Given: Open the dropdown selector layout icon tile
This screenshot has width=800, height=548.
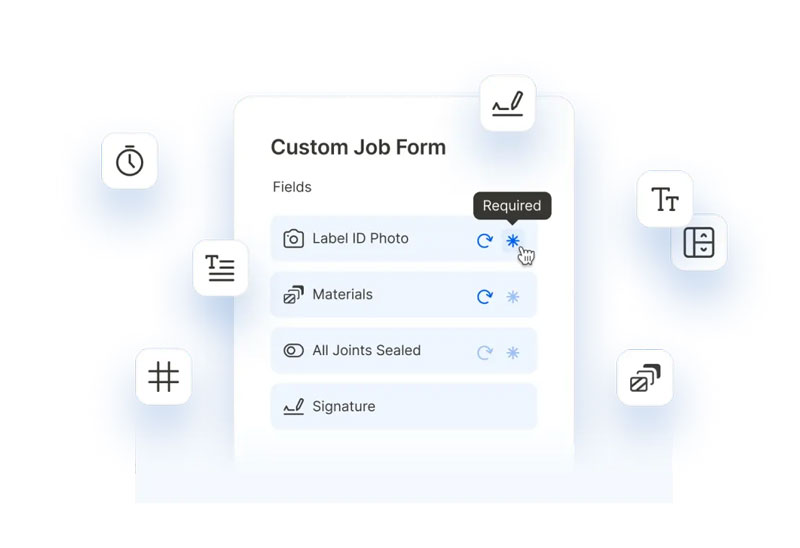Looking at the screenshot, I should (x=699, y=242).
